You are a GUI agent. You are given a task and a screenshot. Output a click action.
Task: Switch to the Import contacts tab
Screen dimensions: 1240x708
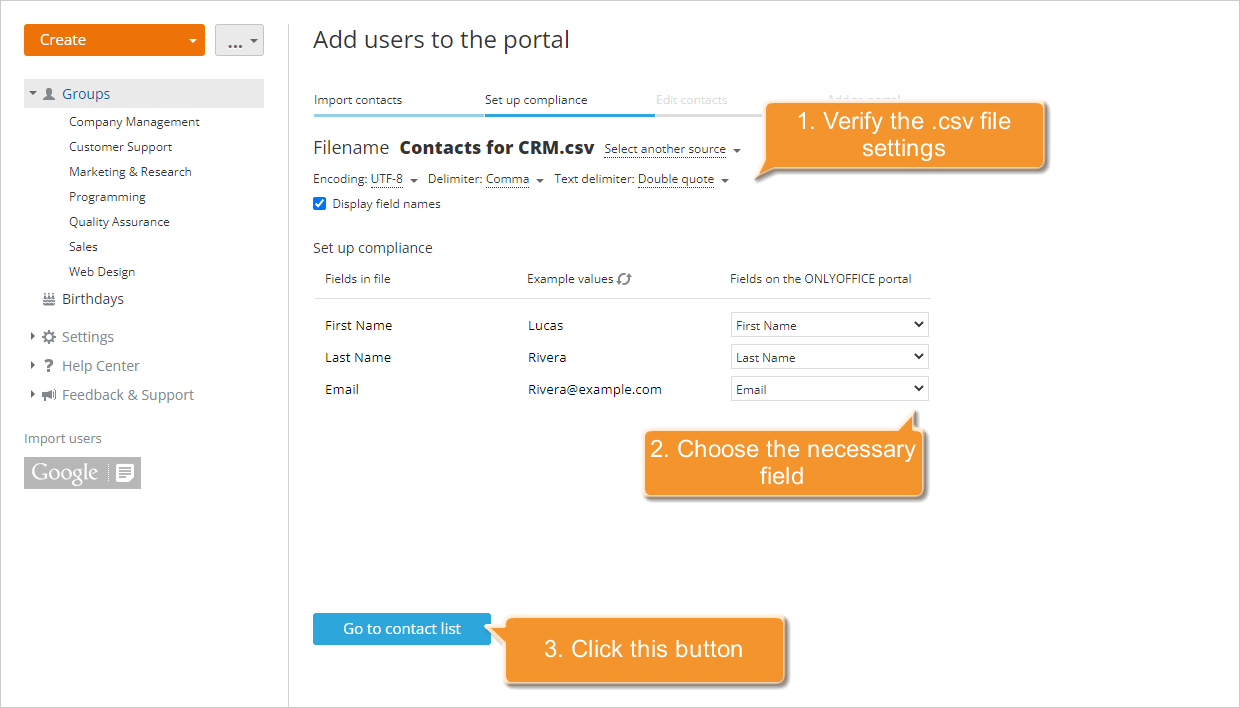pos(358,100)
